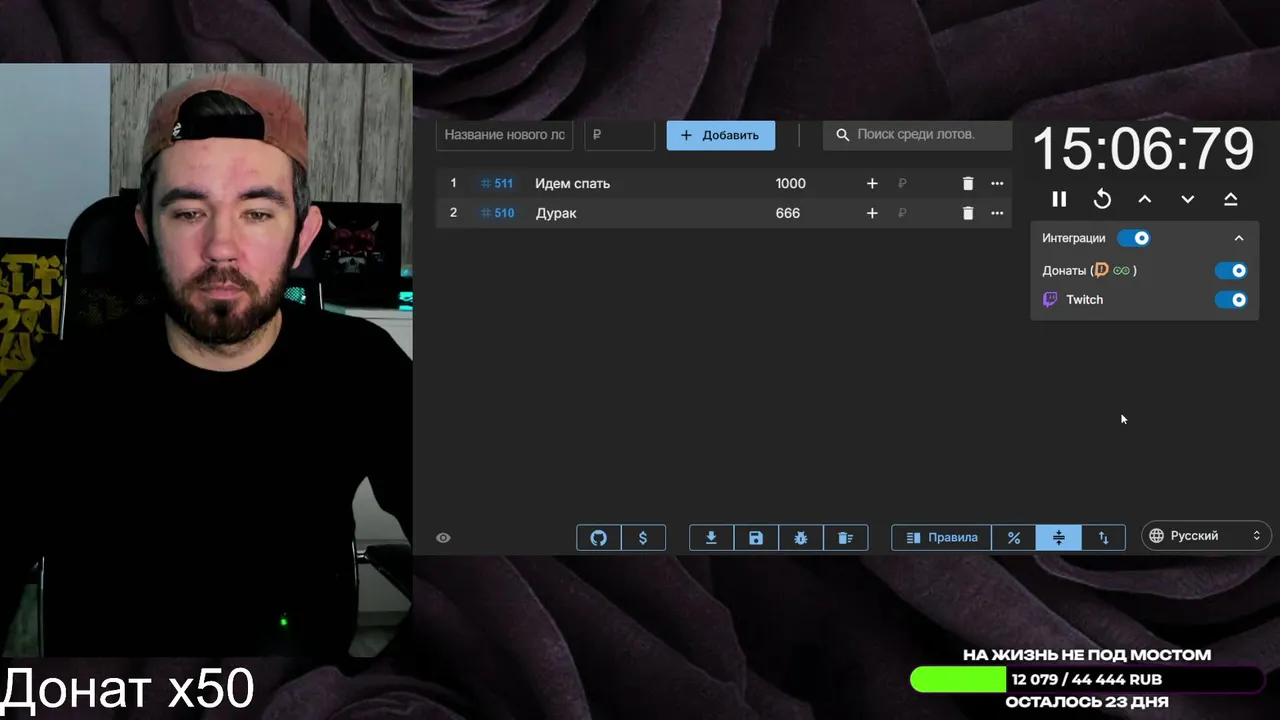
Task: Open more options for Дурак
Action: pos(997,213)
